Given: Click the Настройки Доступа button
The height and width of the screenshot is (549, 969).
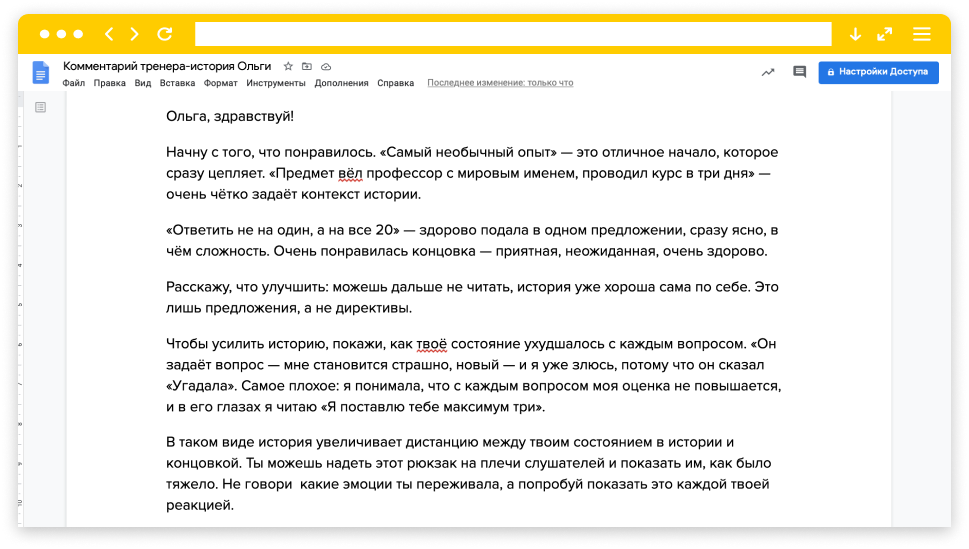Looking at the screenshot, I should (878, 72).
